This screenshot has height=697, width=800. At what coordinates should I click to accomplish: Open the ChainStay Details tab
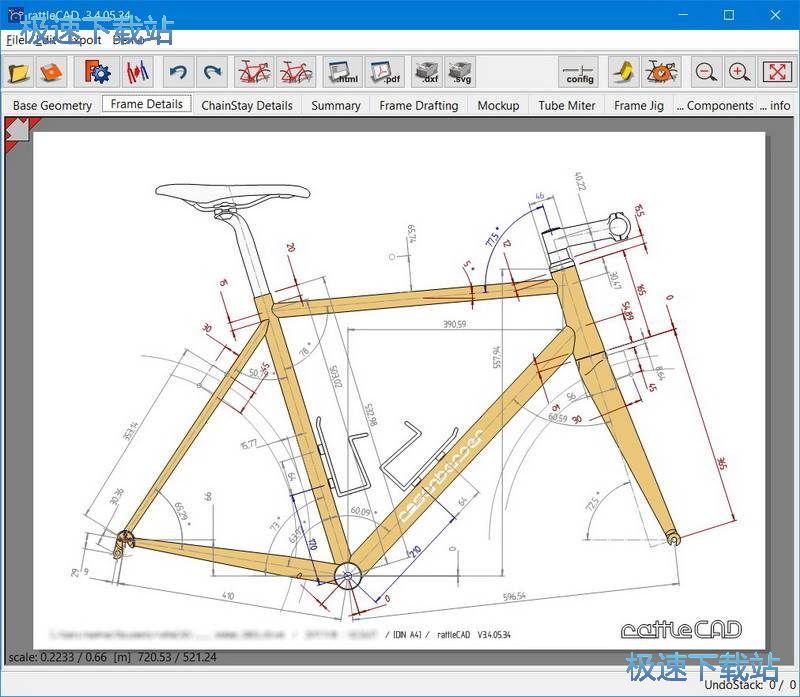(x=247, y=105)
